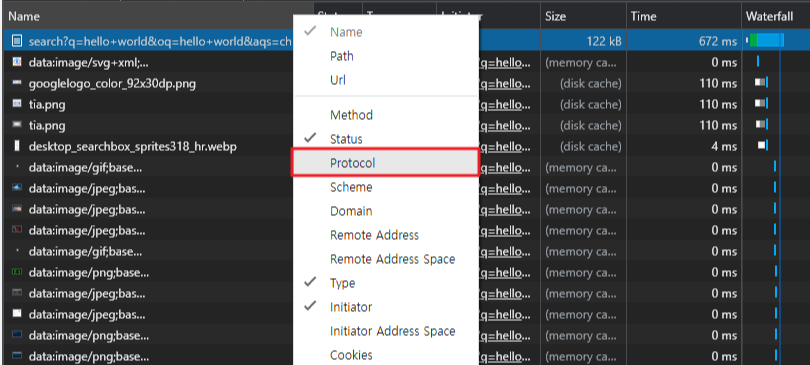This screenshot has height=365, width=810.
Task: Click the disk cache size of the googlelogo_color_92x30dp.png row
Action: point(590,84)
